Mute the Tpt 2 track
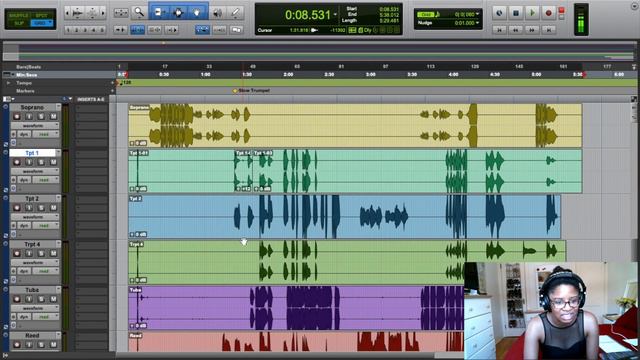 [53, 208]
